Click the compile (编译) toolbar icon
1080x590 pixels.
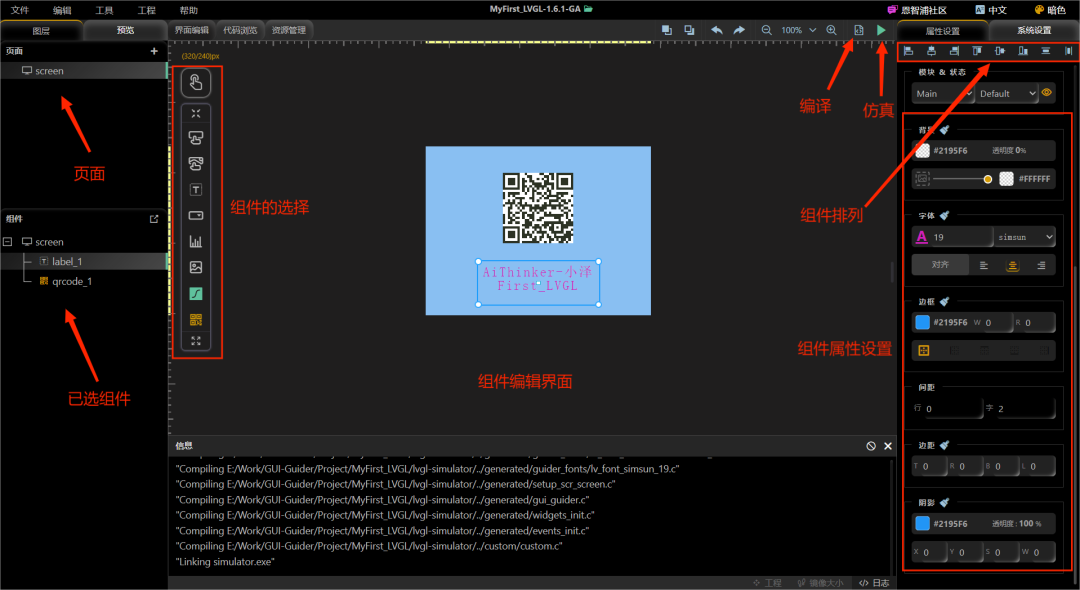858,30
